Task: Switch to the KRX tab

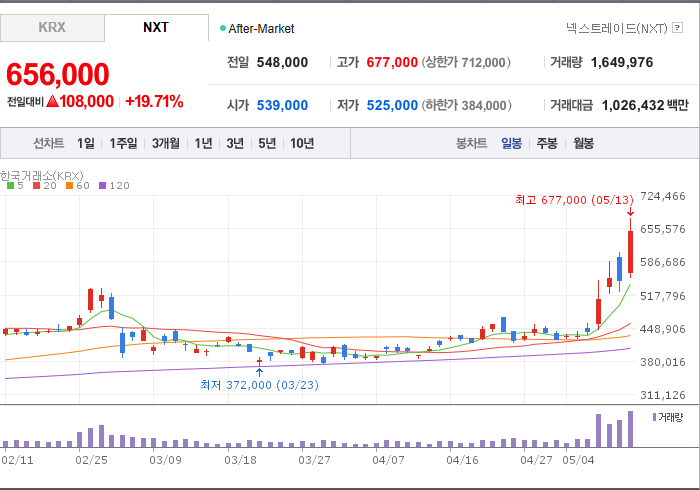Action: click(x=52, y=28)
